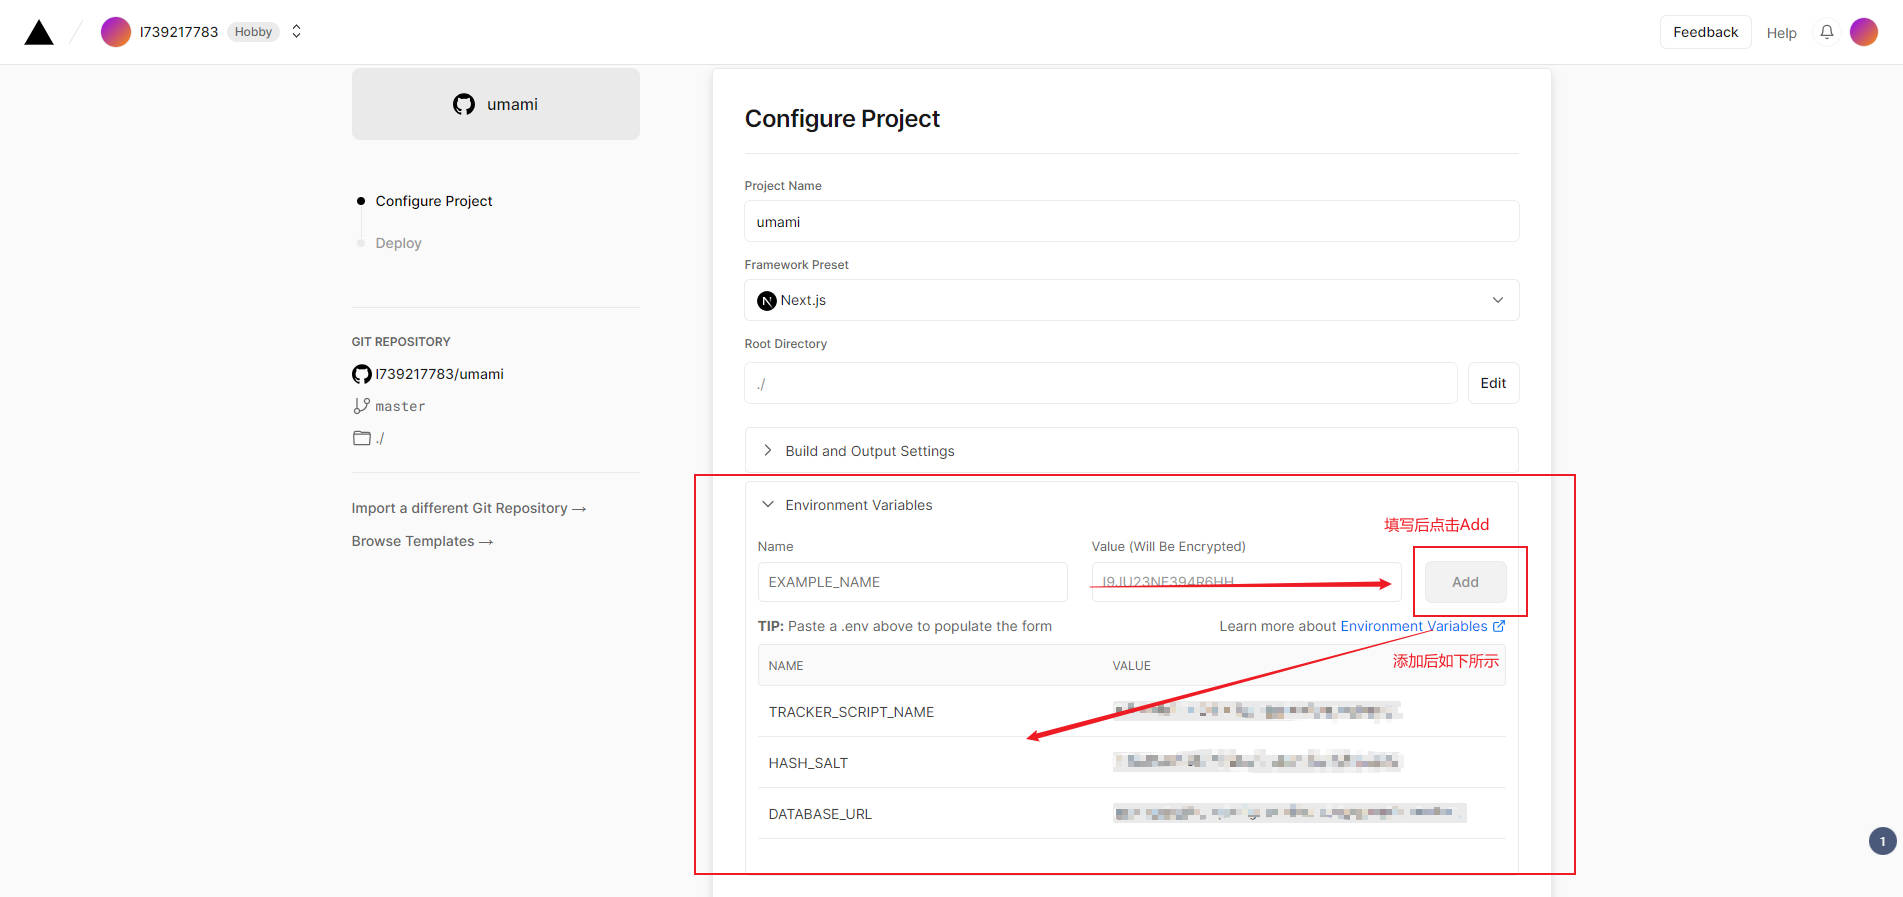Click the Vercel triangle logo
This screenshot has width=1903, height=897.
(39, 32)
